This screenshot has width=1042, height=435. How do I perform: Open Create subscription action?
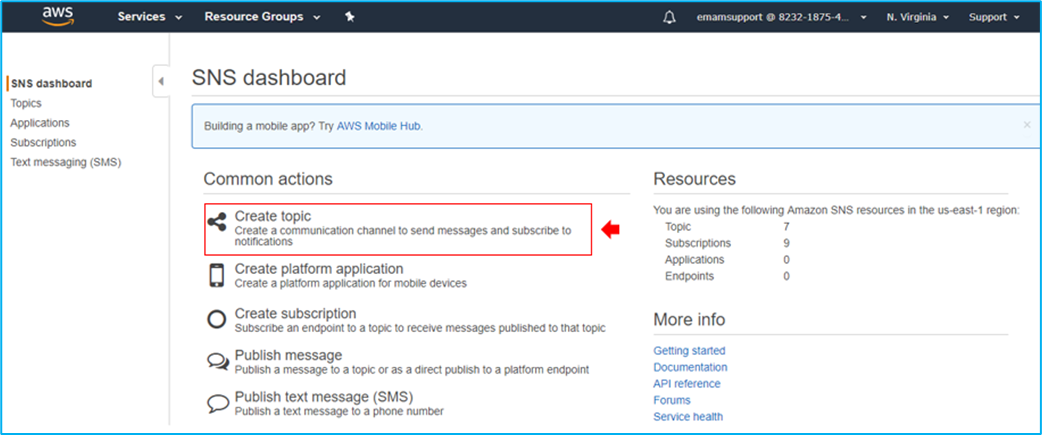[295, 313]
